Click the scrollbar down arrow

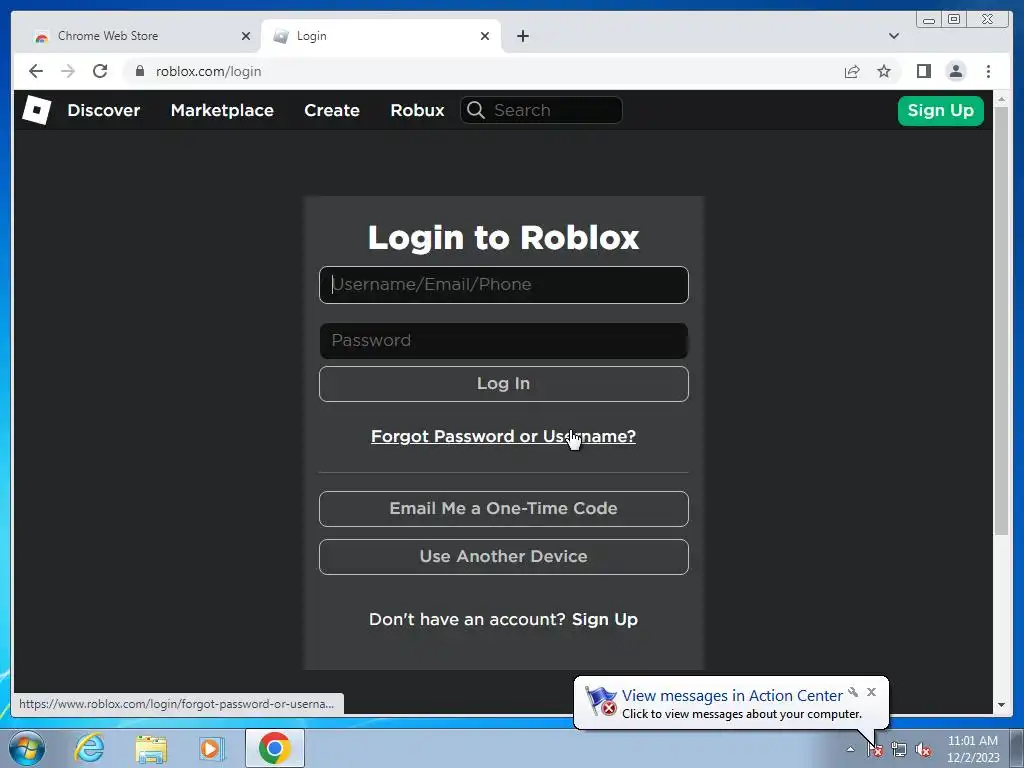(x=1001, y=705)
